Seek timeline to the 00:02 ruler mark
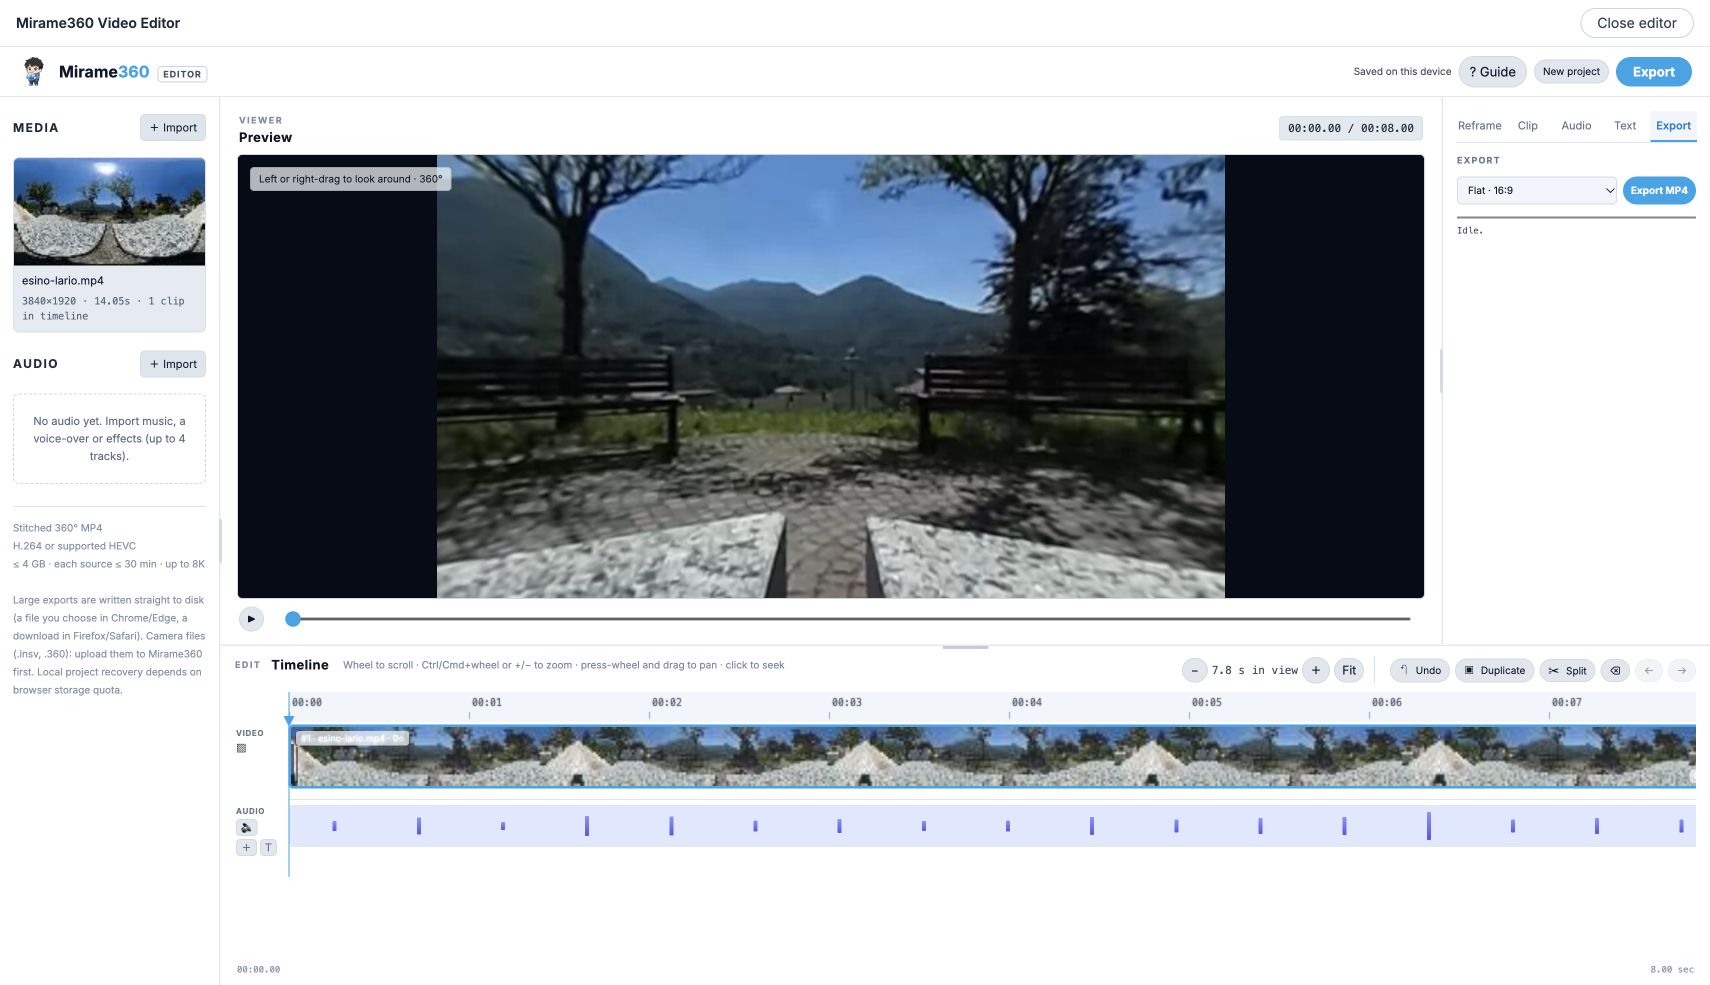Image resolution: width=1710 pixels, height=985 pixels. (667, 703)
